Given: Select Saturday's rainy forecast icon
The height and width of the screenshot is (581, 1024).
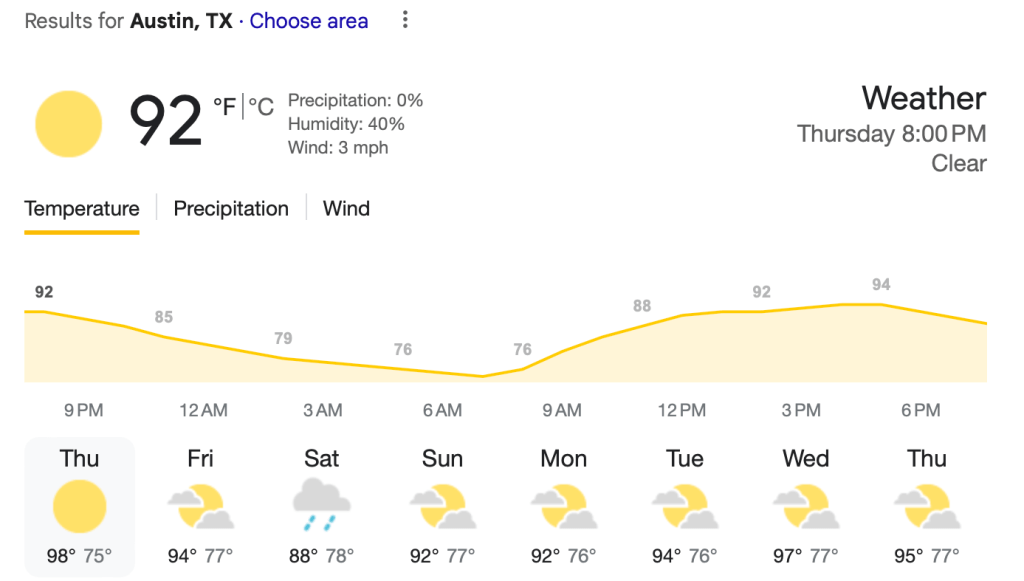Looking at the screenshot, I should point(321,506).
